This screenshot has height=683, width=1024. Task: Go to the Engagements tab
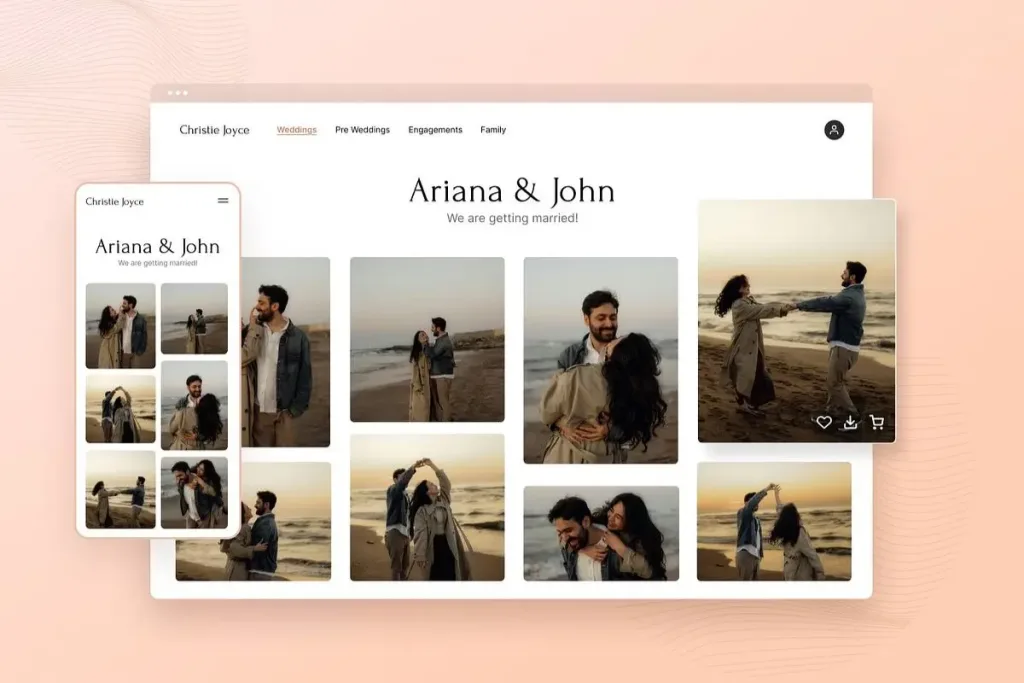click(435, 130)
